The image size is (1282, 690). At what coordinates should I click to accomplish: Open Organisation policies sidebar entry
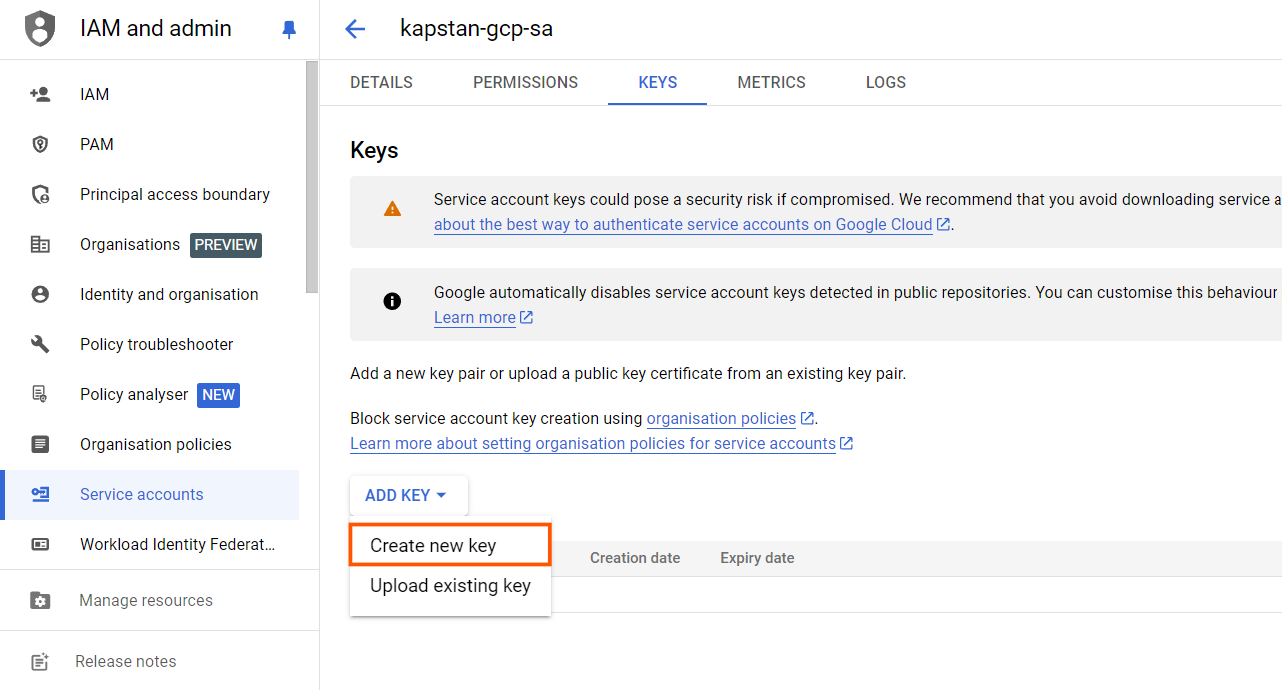(150, 444)
